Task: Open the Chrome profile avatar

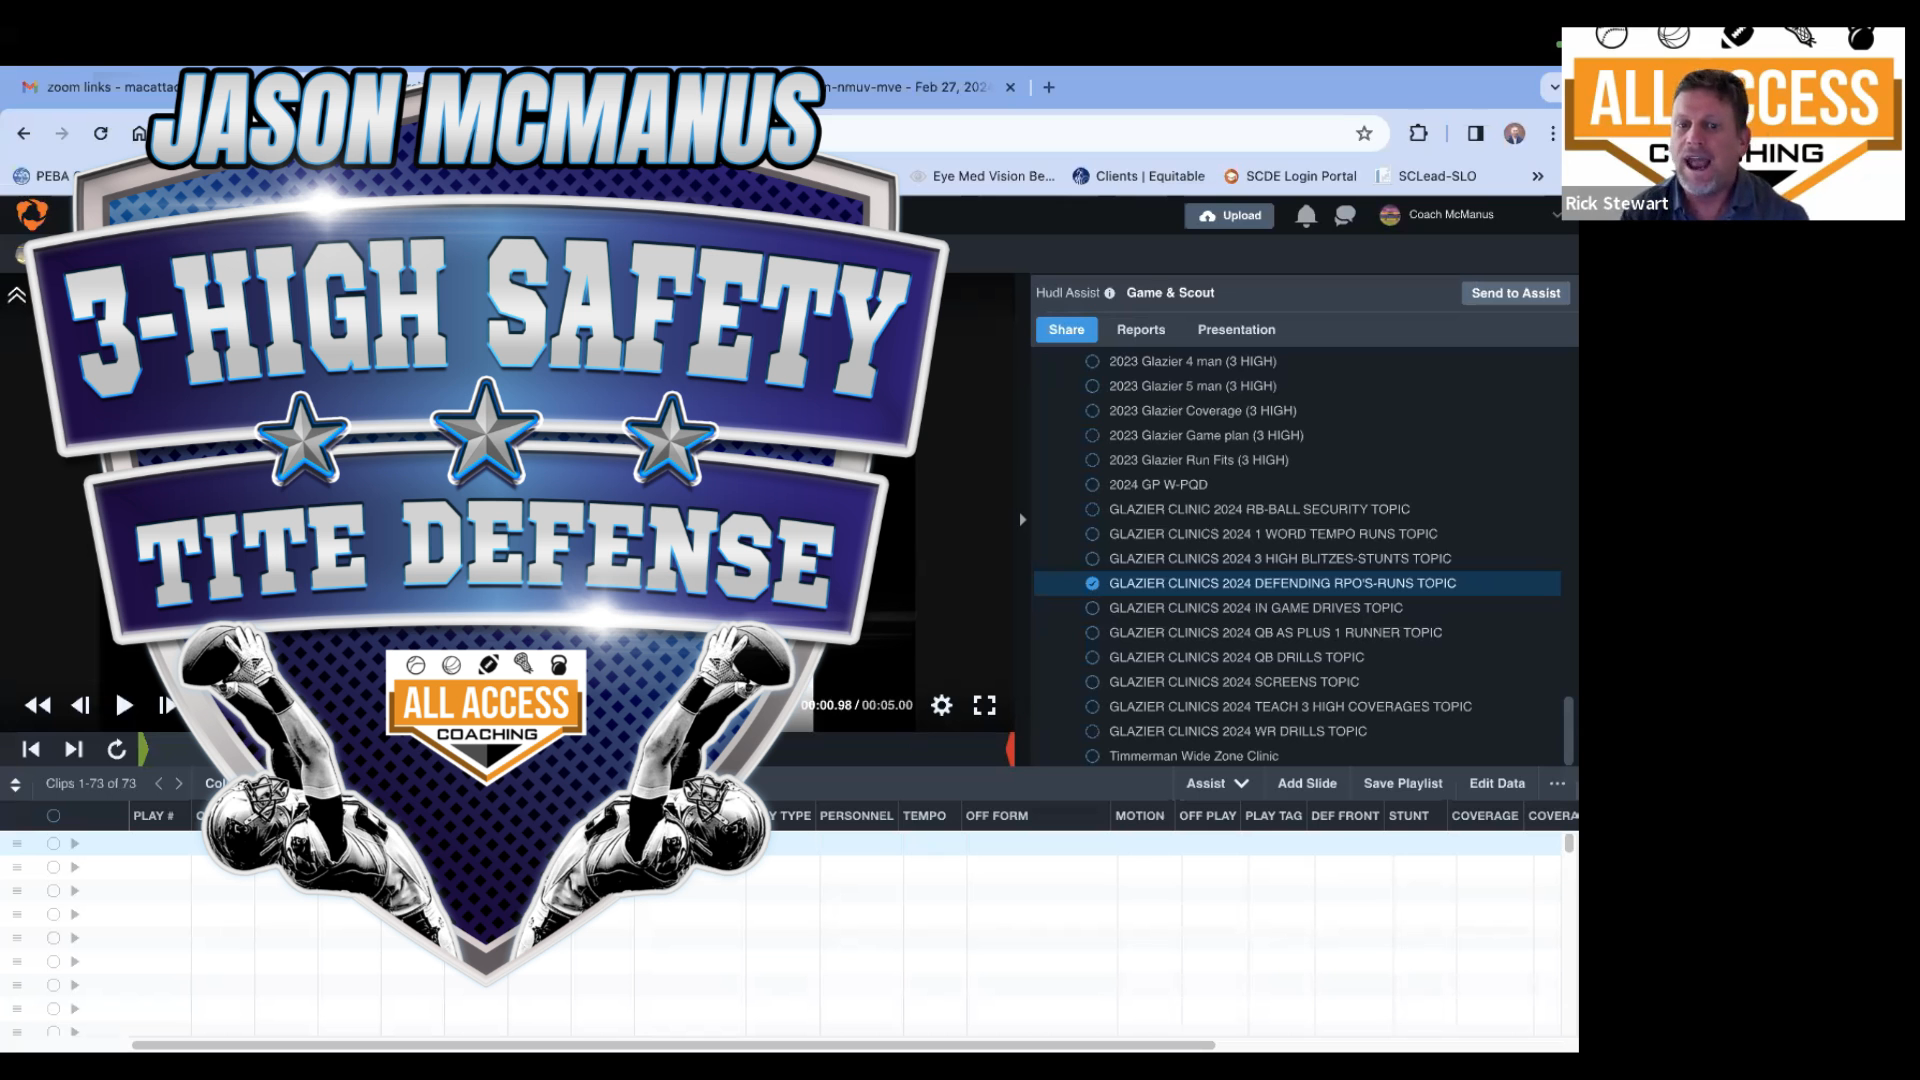Action: [1514, 133]
